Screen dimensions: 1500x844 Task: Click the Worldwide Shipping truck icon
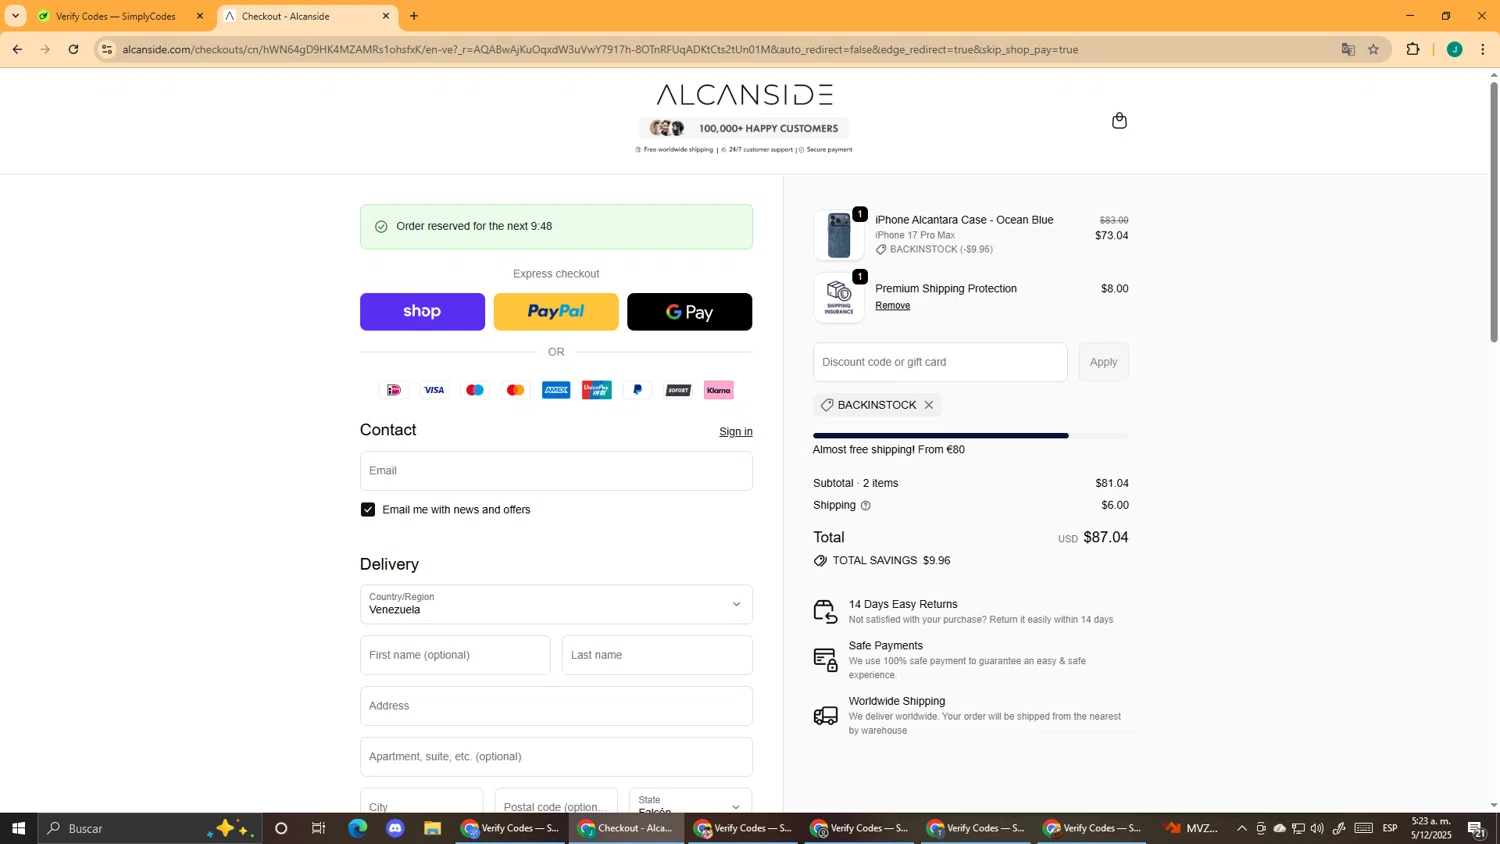click(x=825, y=715)
